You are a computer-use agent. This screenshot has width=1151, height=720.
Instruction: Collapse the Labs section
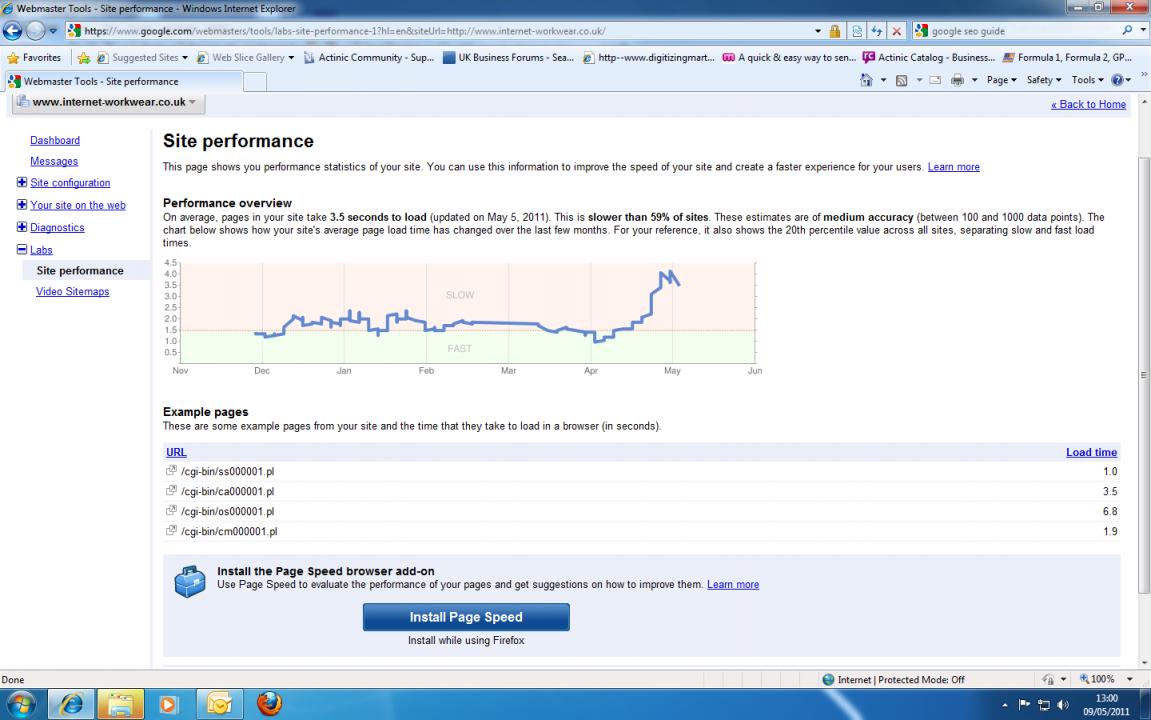pyautogui.click(x=22, y=250)
